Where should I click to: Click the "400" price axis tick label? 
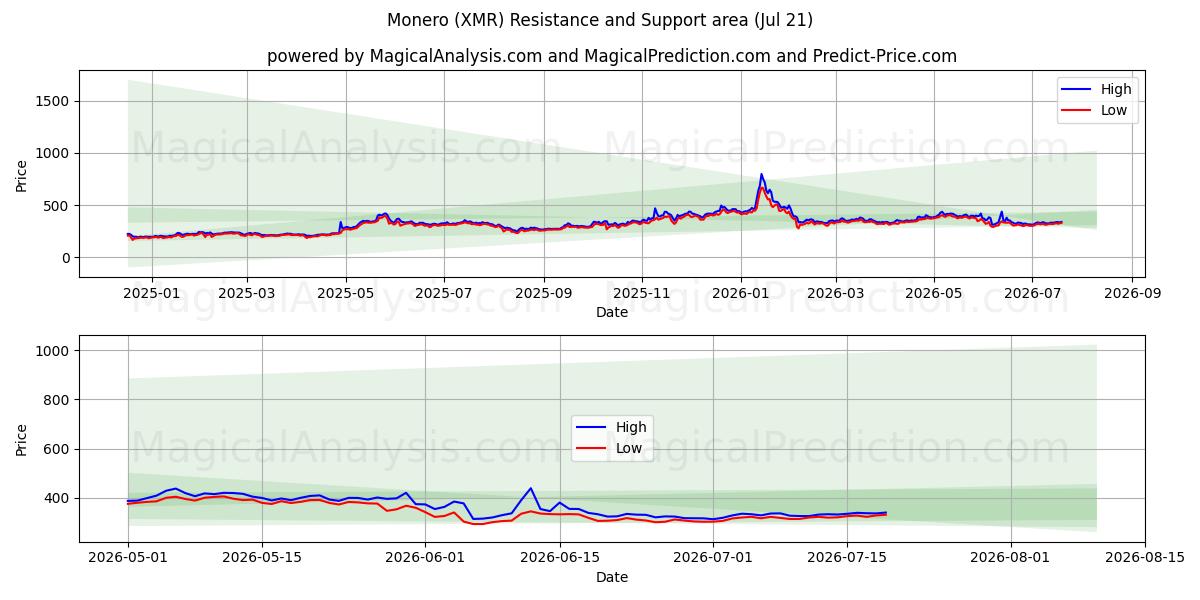57,498
